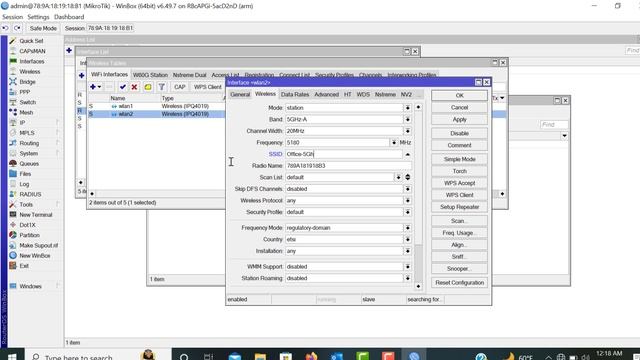Screen dimensions: 640x360
Task: Click the undo arrow in top toolbar
Action: [x=5, y=28]
